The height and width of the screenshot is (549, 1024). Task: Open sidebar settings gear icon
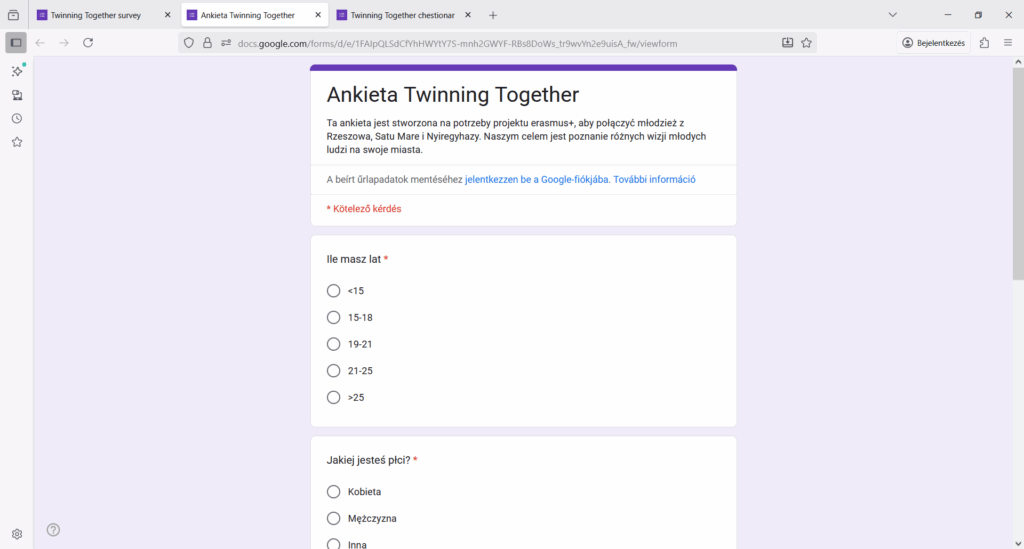[x=17, y=534]
